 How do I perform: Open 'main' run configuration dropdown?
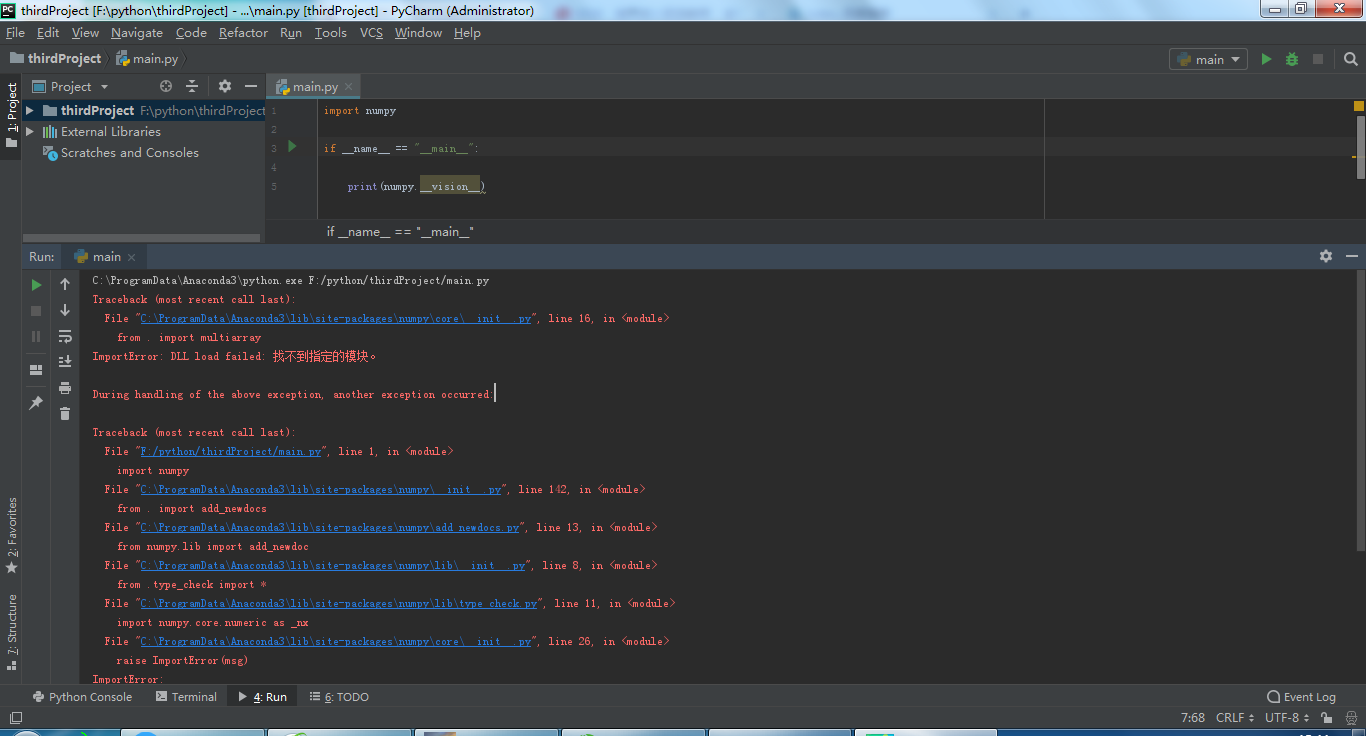point(1208,59)
